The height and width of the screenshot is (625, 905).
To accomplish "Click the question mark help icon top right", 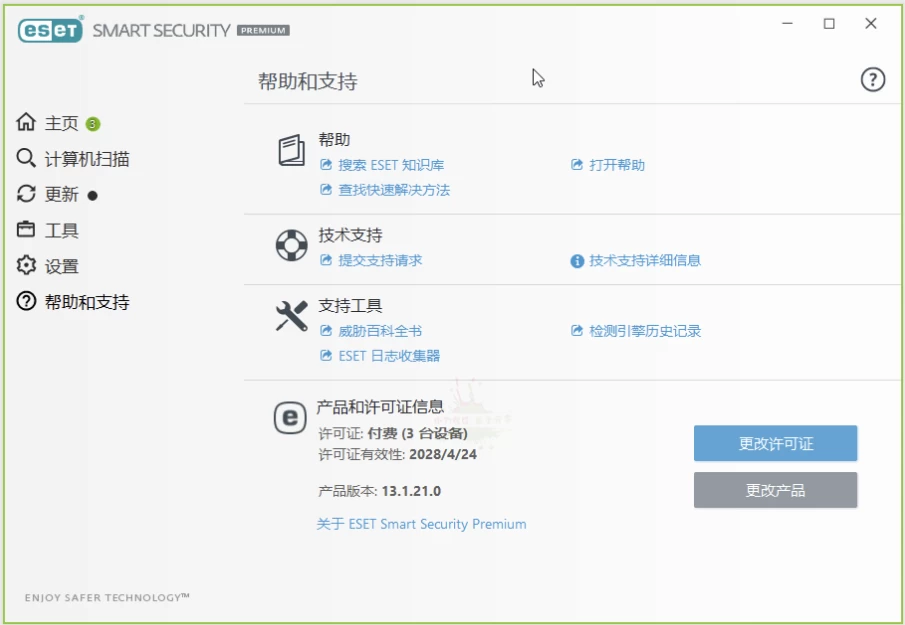I will coord(873,80).
